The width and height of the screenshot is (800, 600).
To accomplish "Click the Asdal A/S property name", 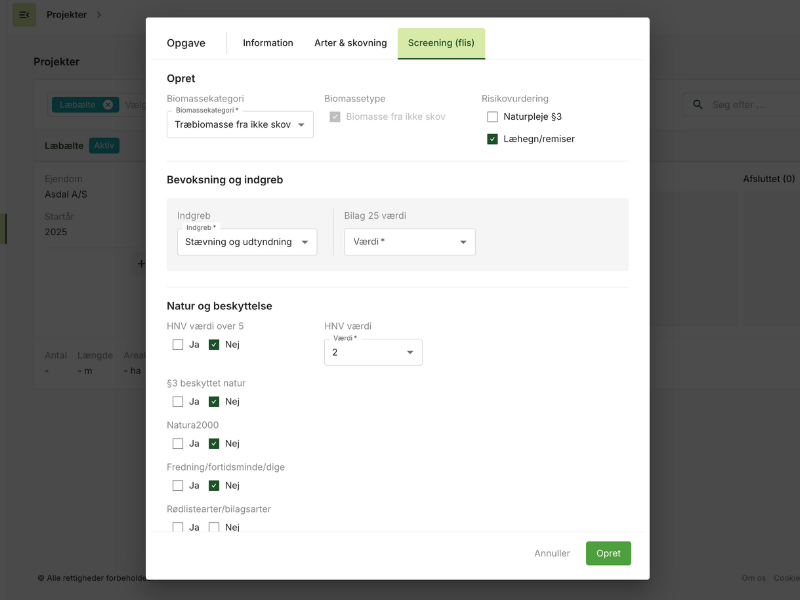I will coord(66,194).
